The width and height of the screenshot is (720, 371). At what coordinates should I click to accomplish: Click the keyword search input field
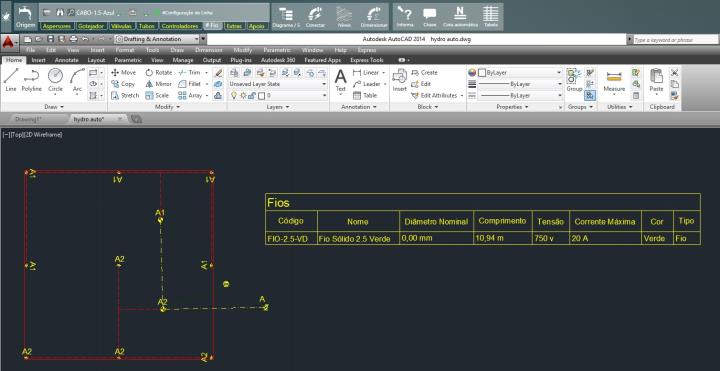pyautogui.click(x=675, y=40)
